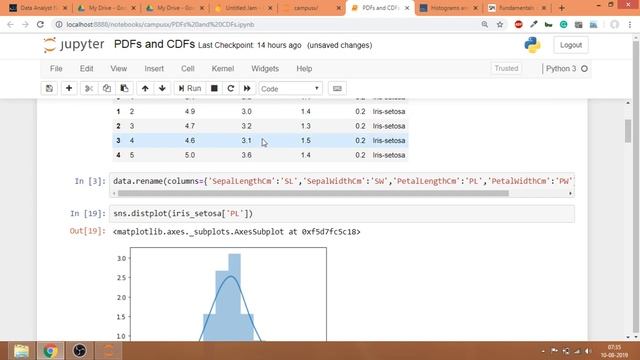640x360 pixels.
Task: Close the PDFs and CDFs tab
Action: pyautogui.click(x=407, y=8)
